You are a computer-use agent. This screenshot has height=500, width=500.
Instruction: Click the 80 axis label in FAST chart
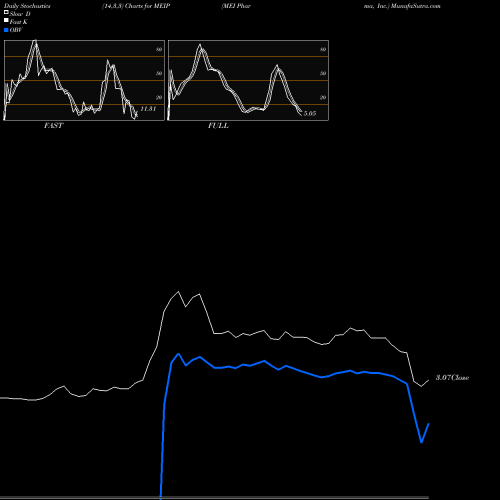coord(159,49)
